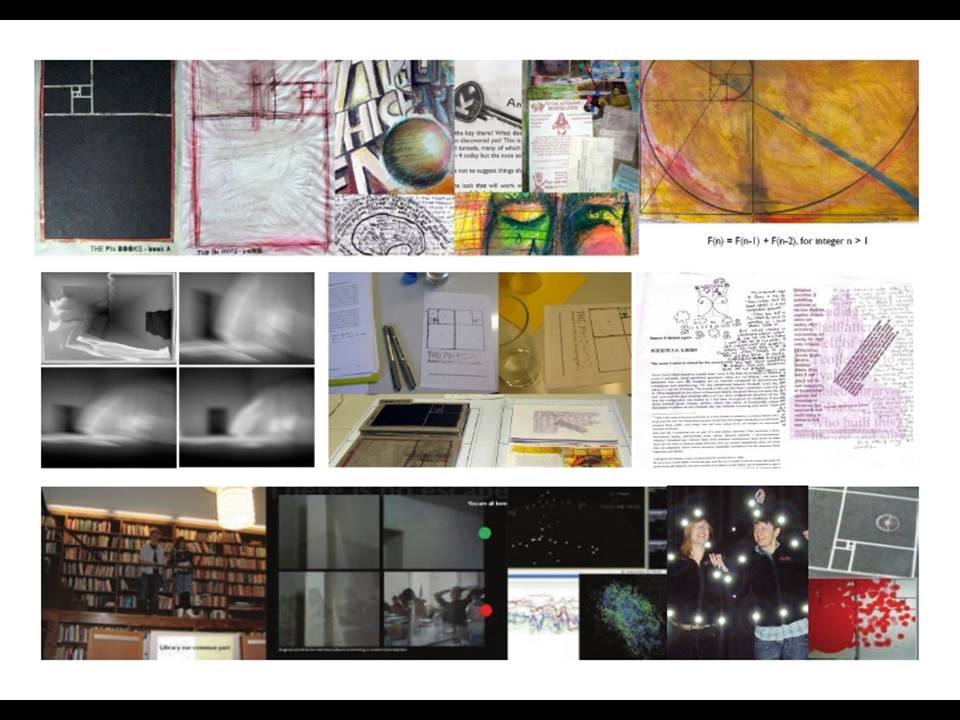Select the video pane showing people with raised arms
This screenshot has height=720, width=960.
434,609
